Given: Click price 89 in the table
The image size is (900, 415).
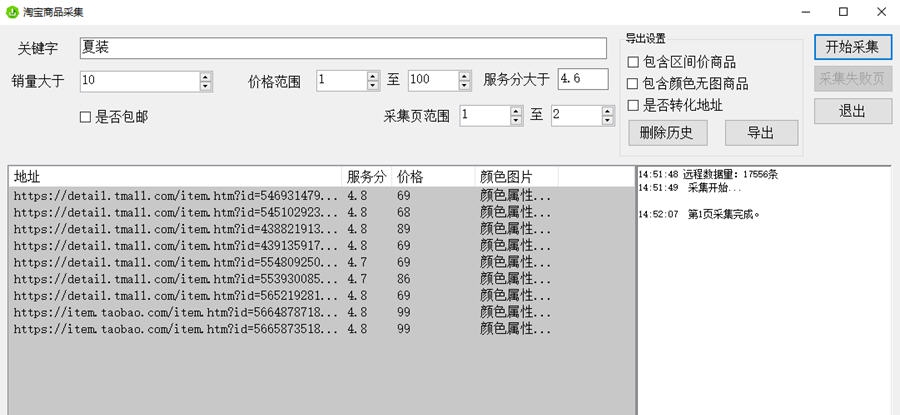Looking at the screenshot, I should pos(404,229).
